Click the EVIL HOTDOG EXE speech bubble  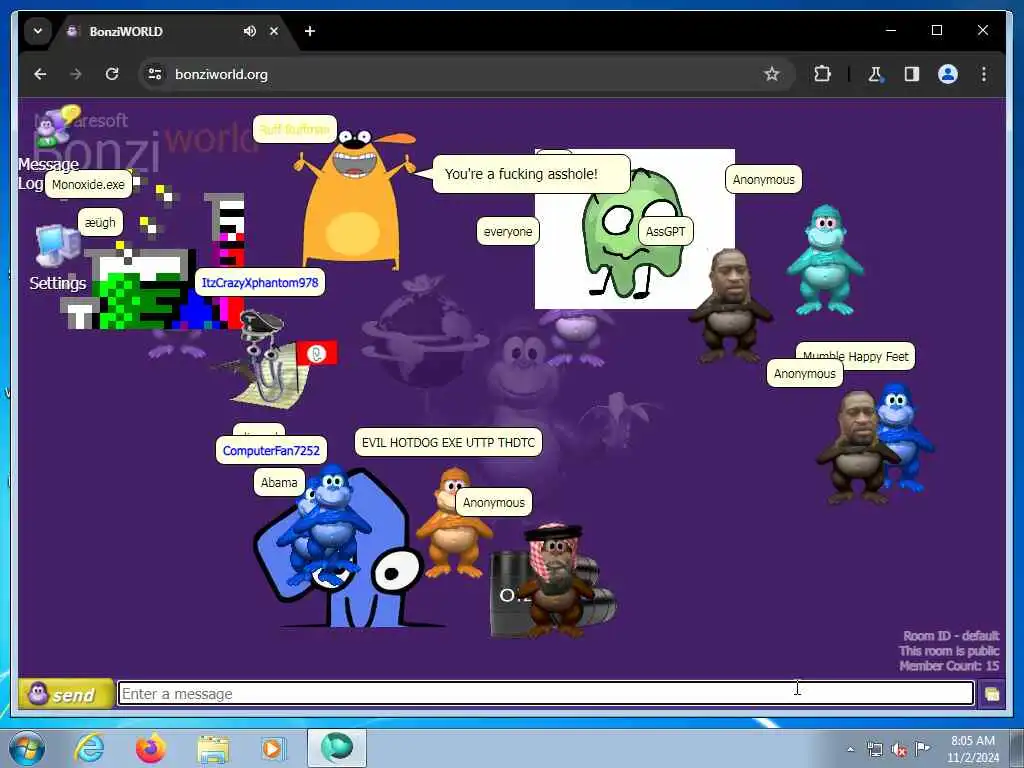click(x=448, y=443)
